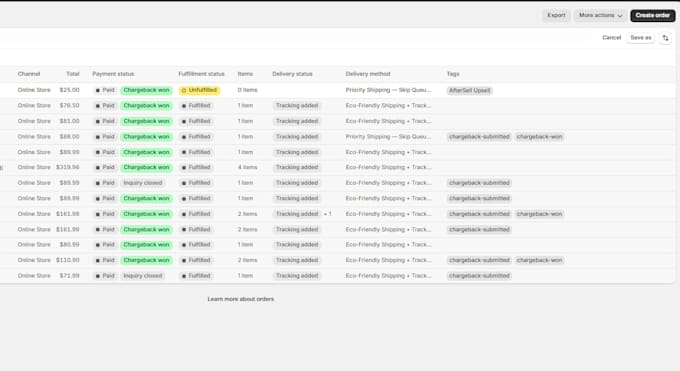Click the $110.00 order total

(x=68, y=260)
